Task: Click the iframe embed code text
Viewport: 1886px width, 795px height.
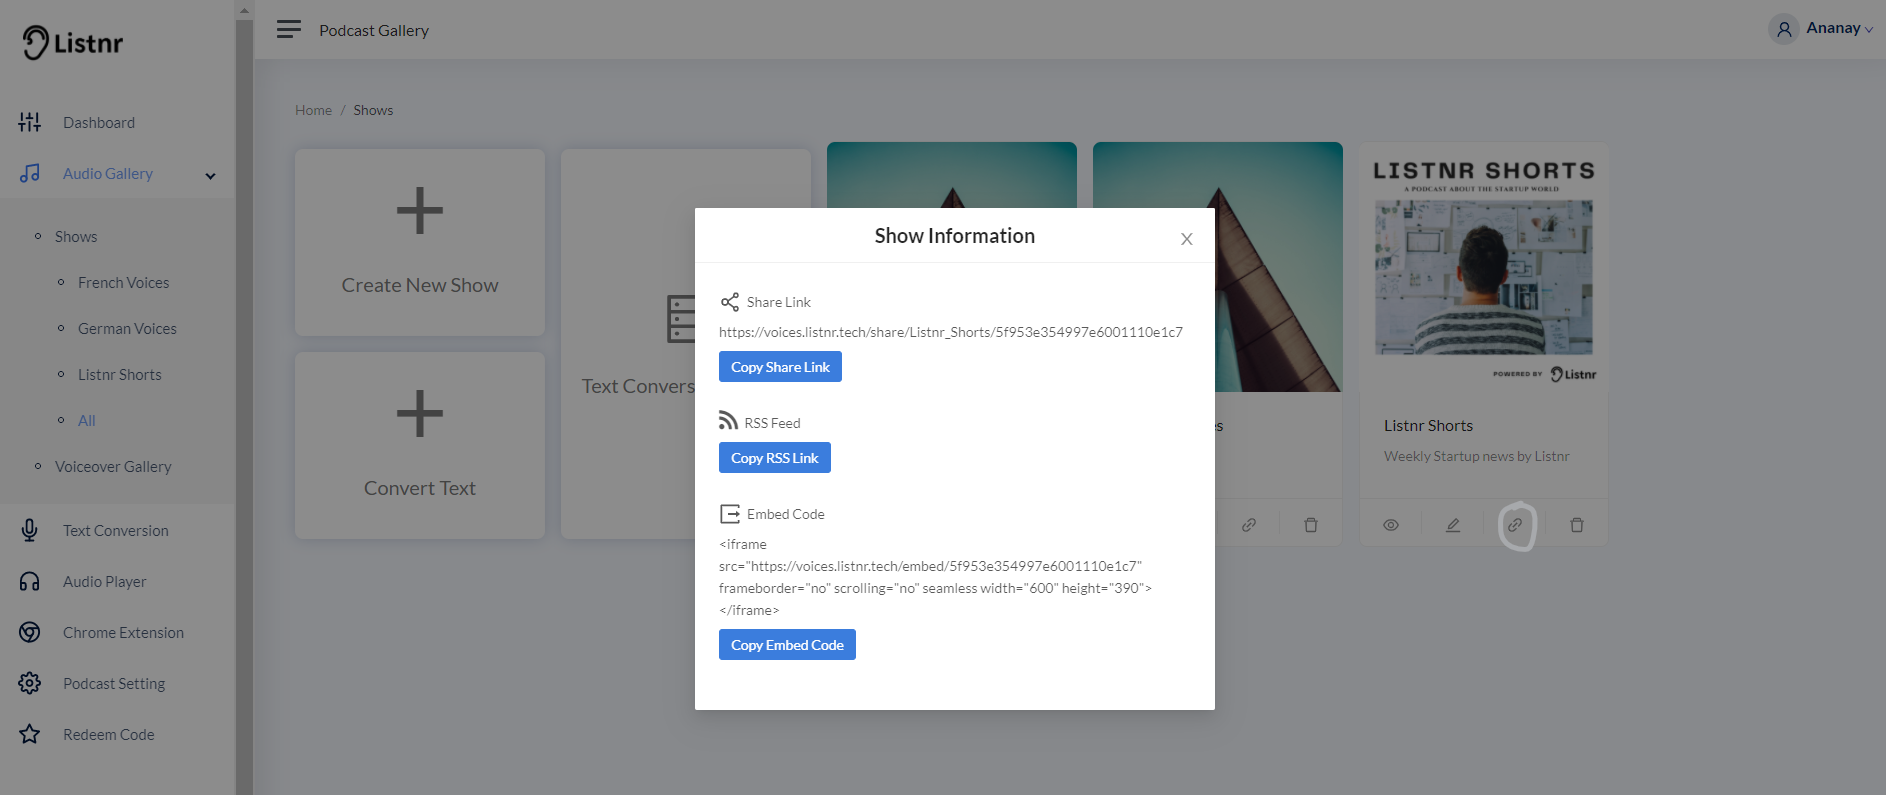Action: [x=935, y=577]
